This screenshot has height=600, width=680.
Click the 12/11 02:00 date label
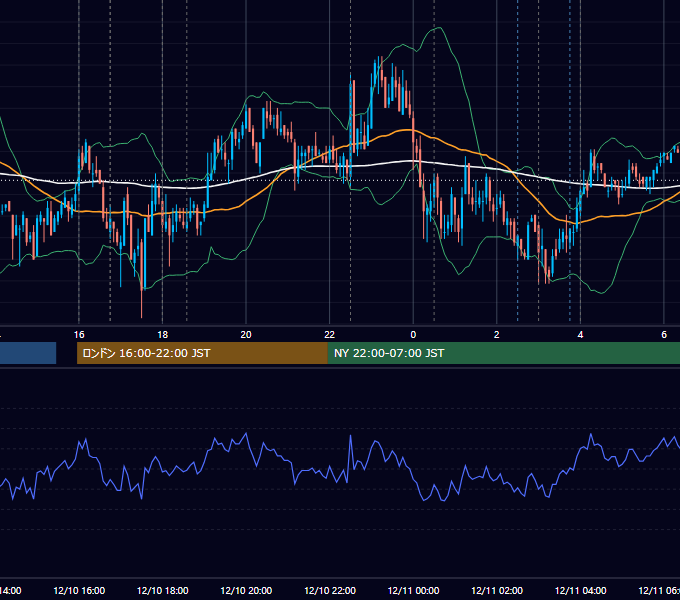[497, 590]
